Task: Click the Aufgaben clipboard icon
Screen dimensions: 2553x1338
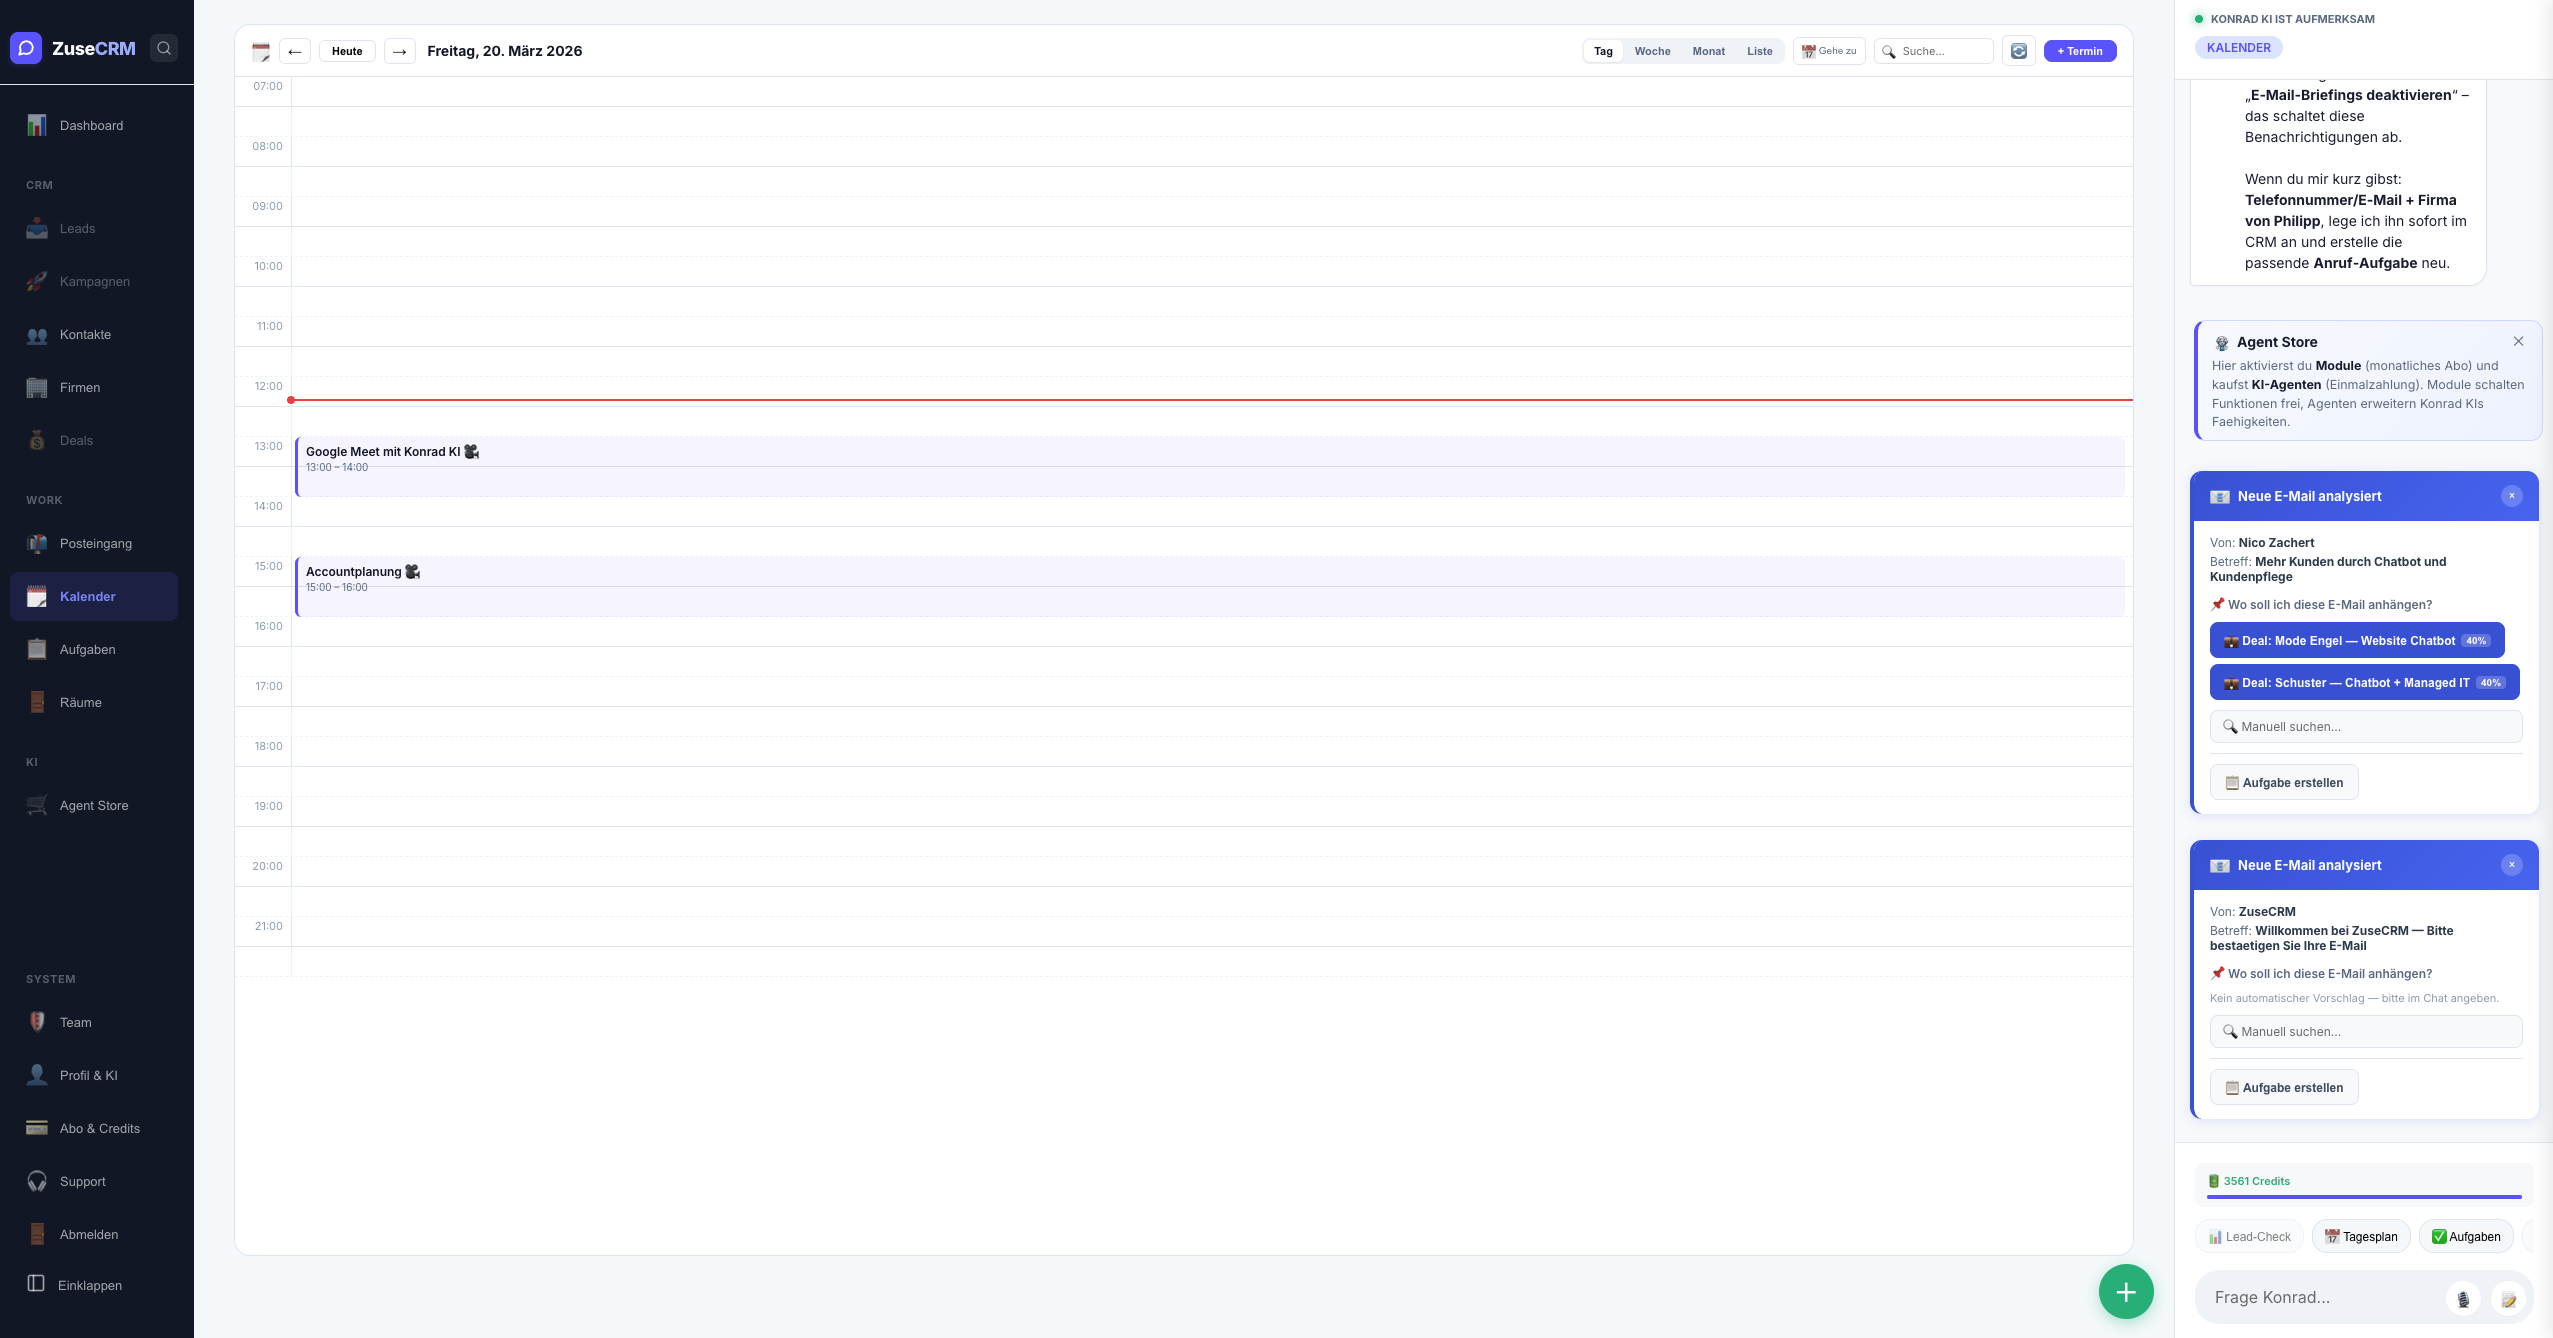Action: pos(37,649)
